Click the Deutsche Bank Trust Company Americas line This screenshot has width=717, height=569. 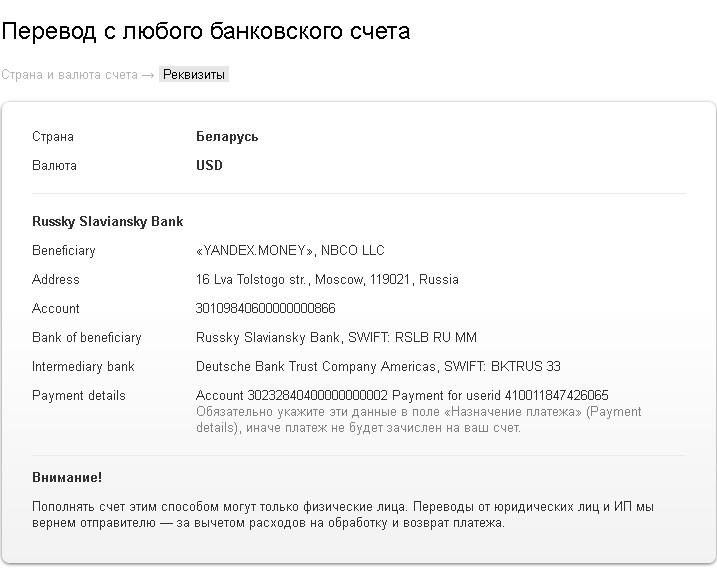378,367
